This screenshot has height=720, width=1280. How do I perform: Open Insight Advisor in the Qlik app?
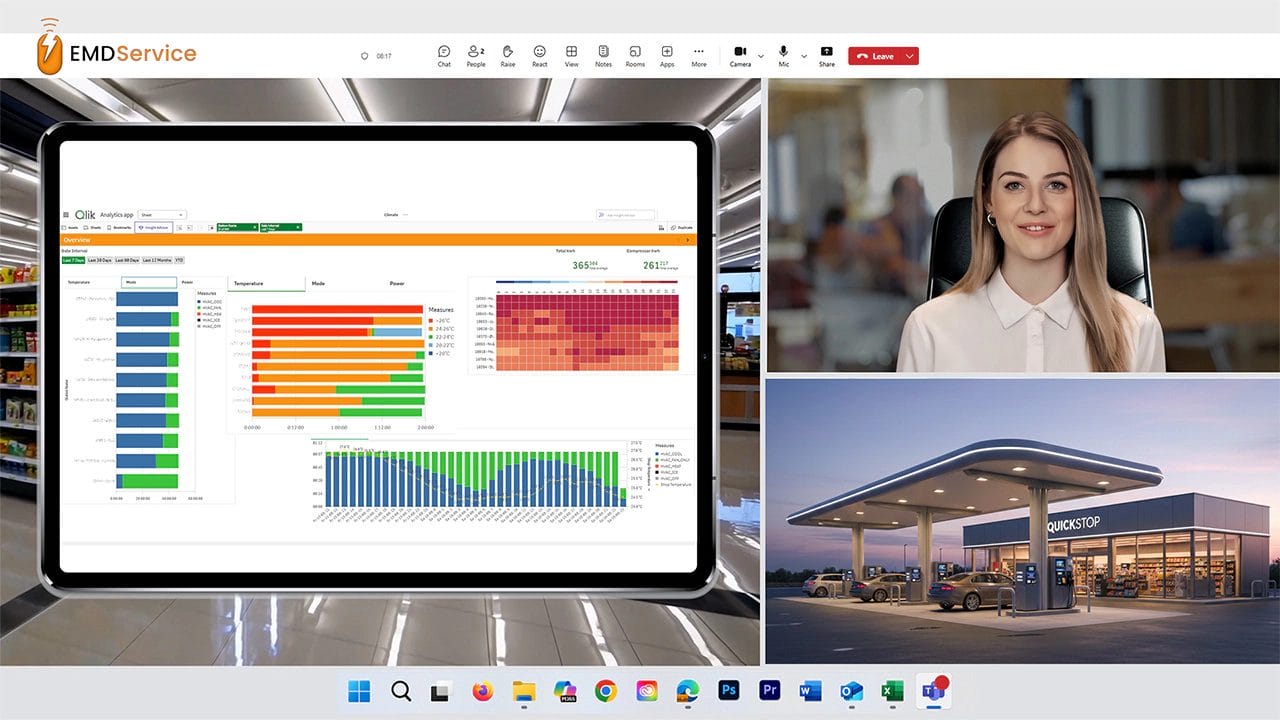155,227
